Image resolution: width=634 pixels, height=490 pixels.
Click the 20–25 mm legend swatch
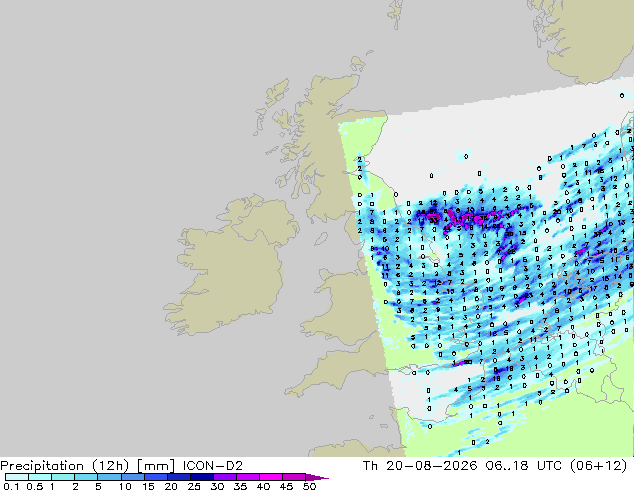click(x=179, y=477)
